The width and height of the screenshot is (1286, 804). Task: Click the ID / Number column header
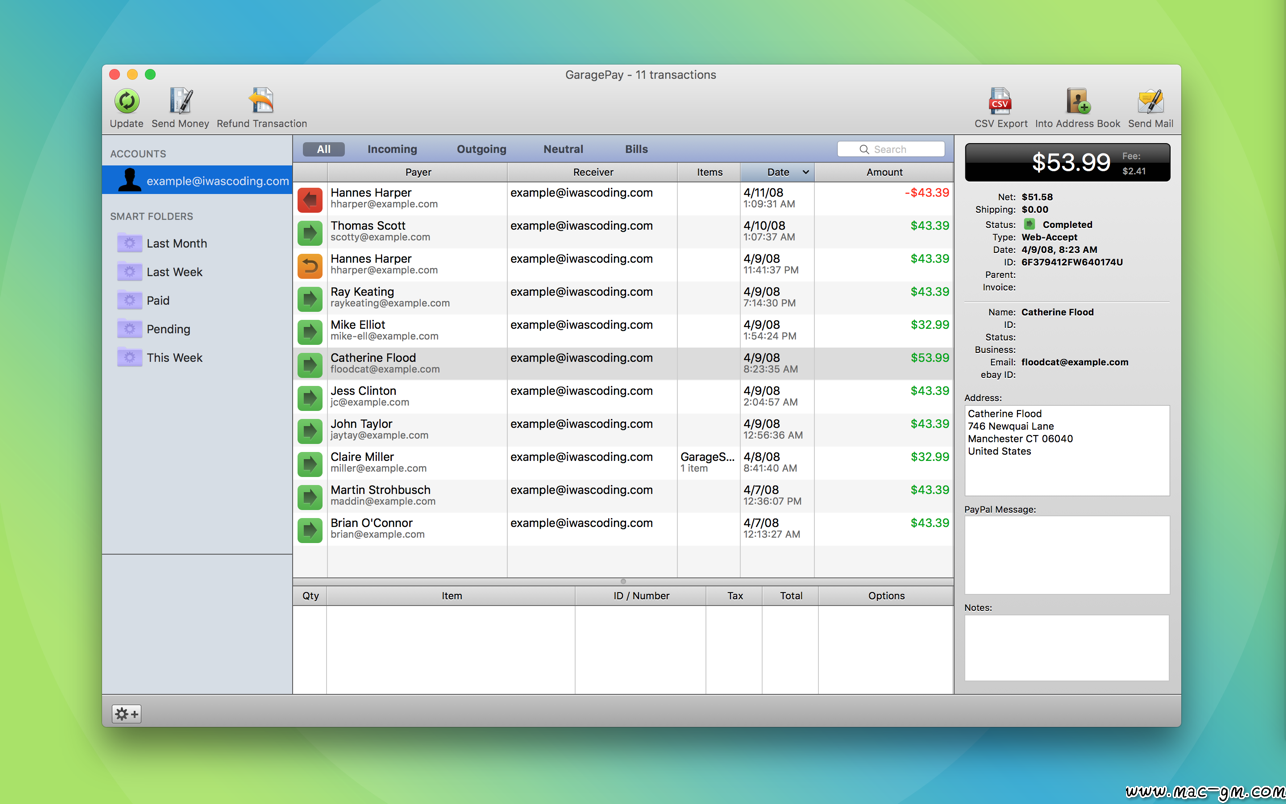pyautogui.click(x=641, y=595)
